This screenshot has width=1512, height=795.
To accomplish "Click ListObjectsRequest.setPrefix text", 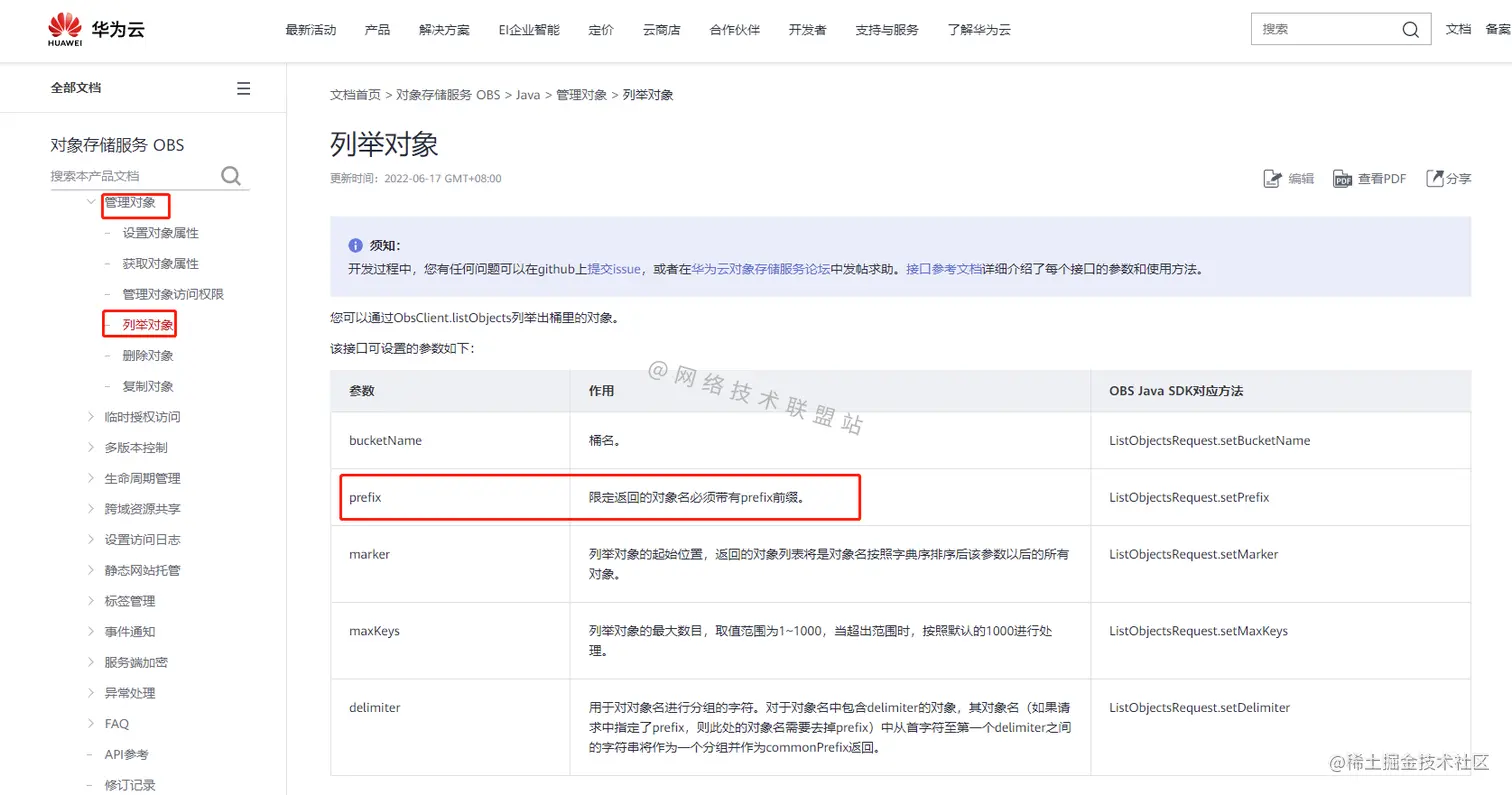I will pyautogui.click(x=1189, y=497).
